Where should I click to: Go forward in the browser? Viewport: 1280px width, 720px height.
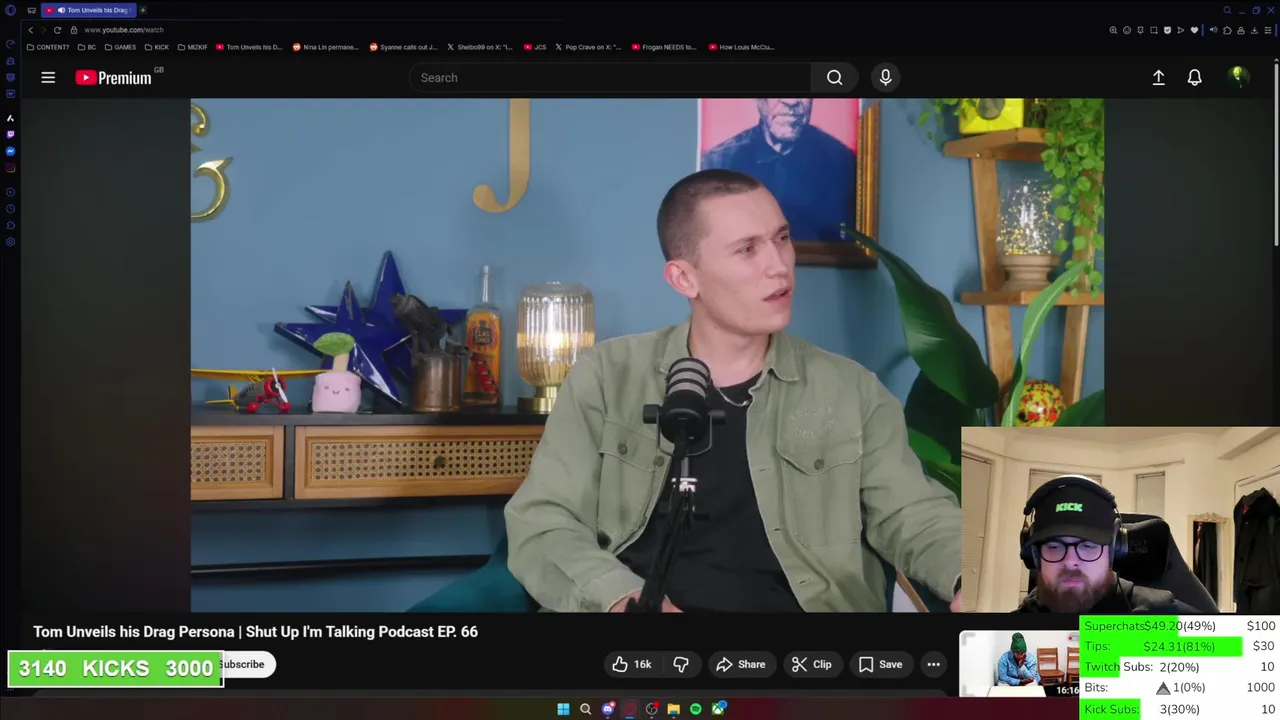point(43,30)
